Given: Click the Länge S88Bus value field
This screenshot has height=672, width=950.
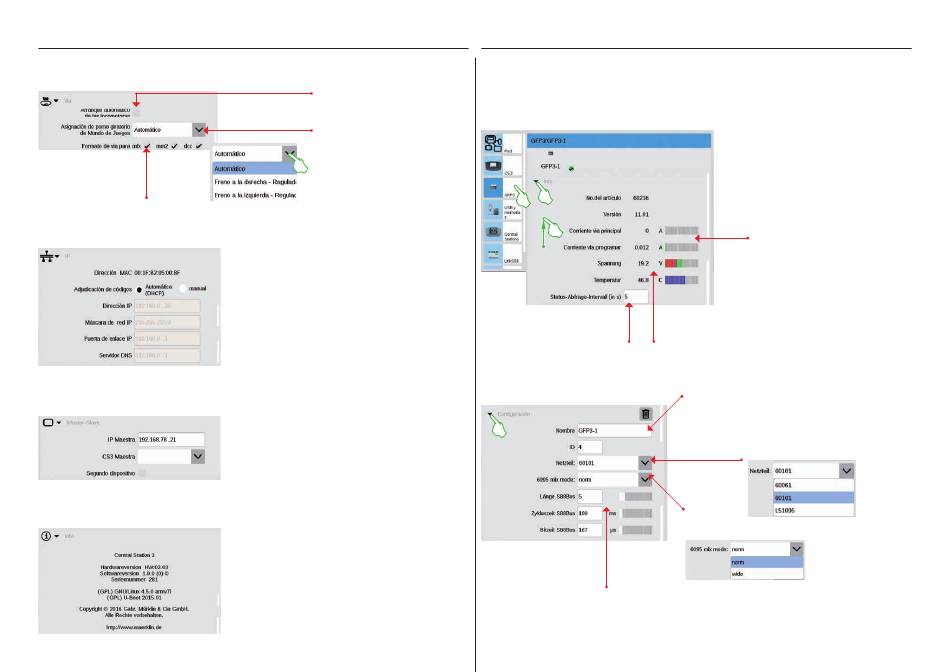Looking at the screenshot, I should point(590,496).
